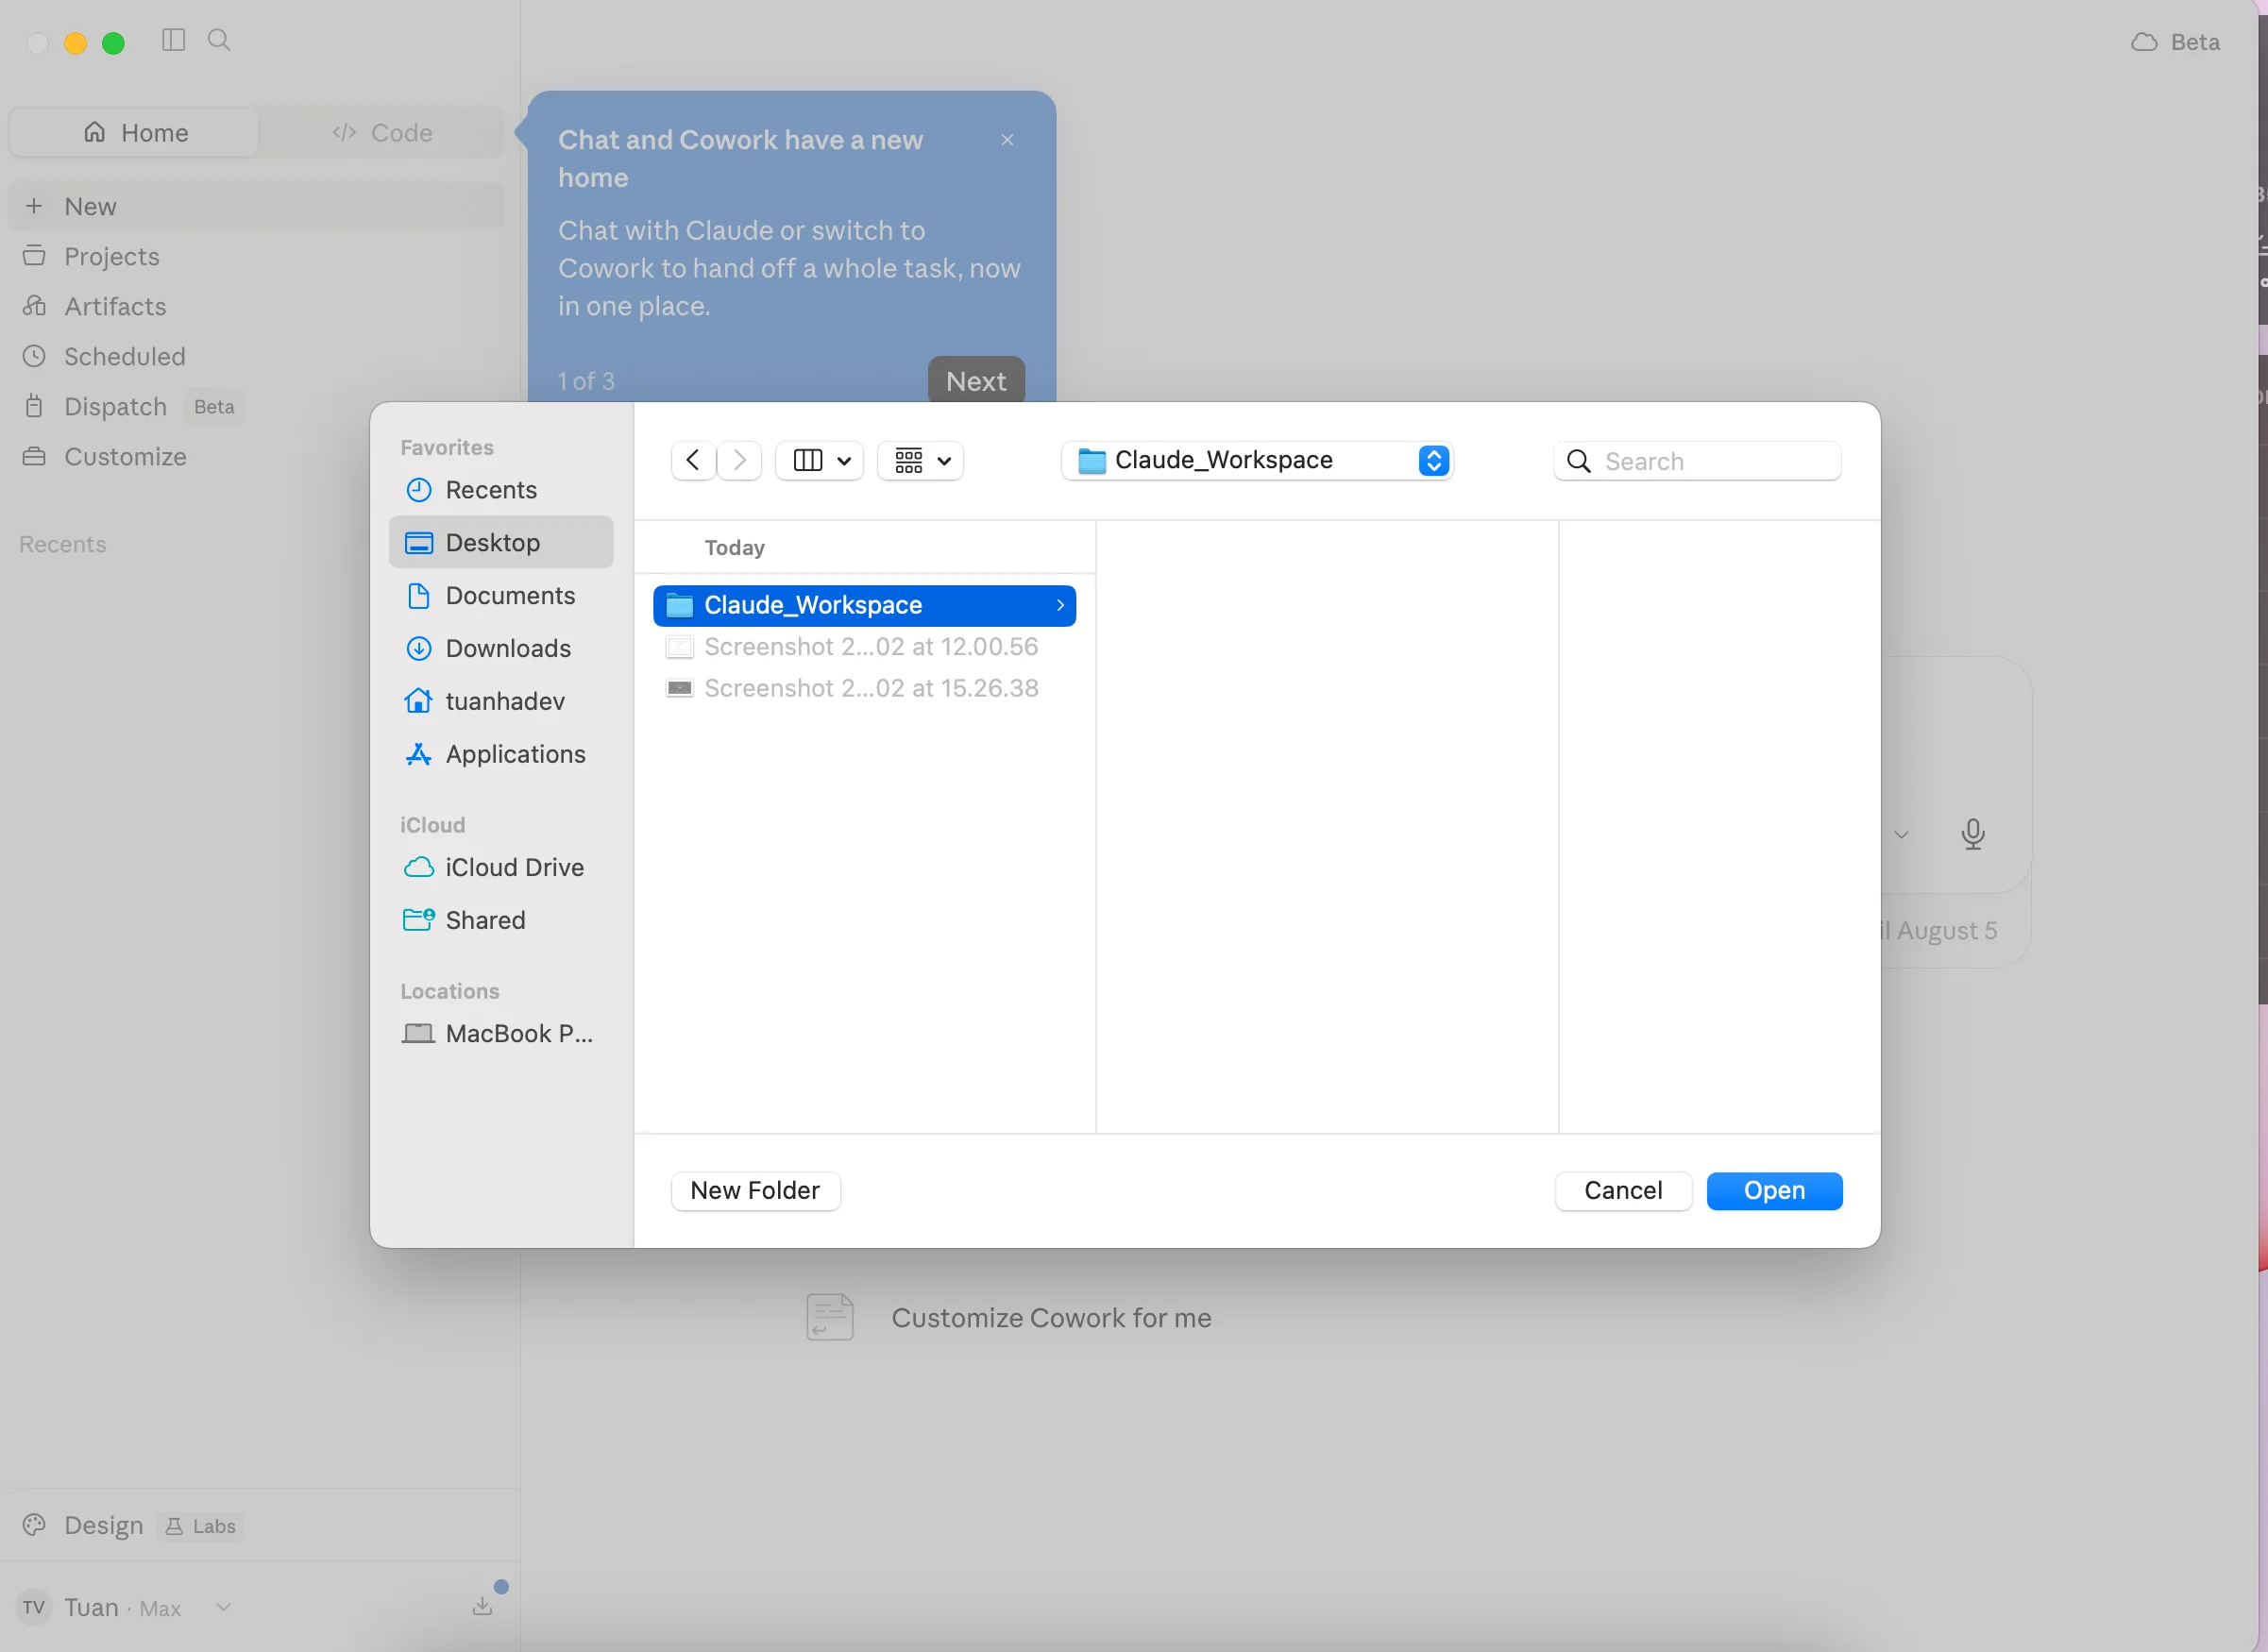
Task: Click the Screenshot at 12.00.56 file
Action: point(864,647)
